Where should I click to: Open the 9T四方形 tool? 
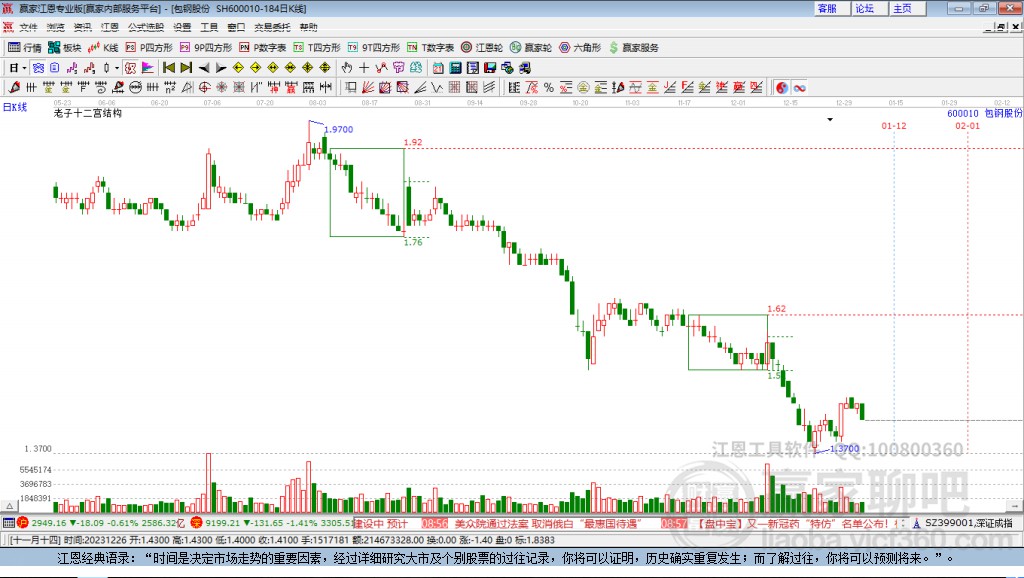374,48
